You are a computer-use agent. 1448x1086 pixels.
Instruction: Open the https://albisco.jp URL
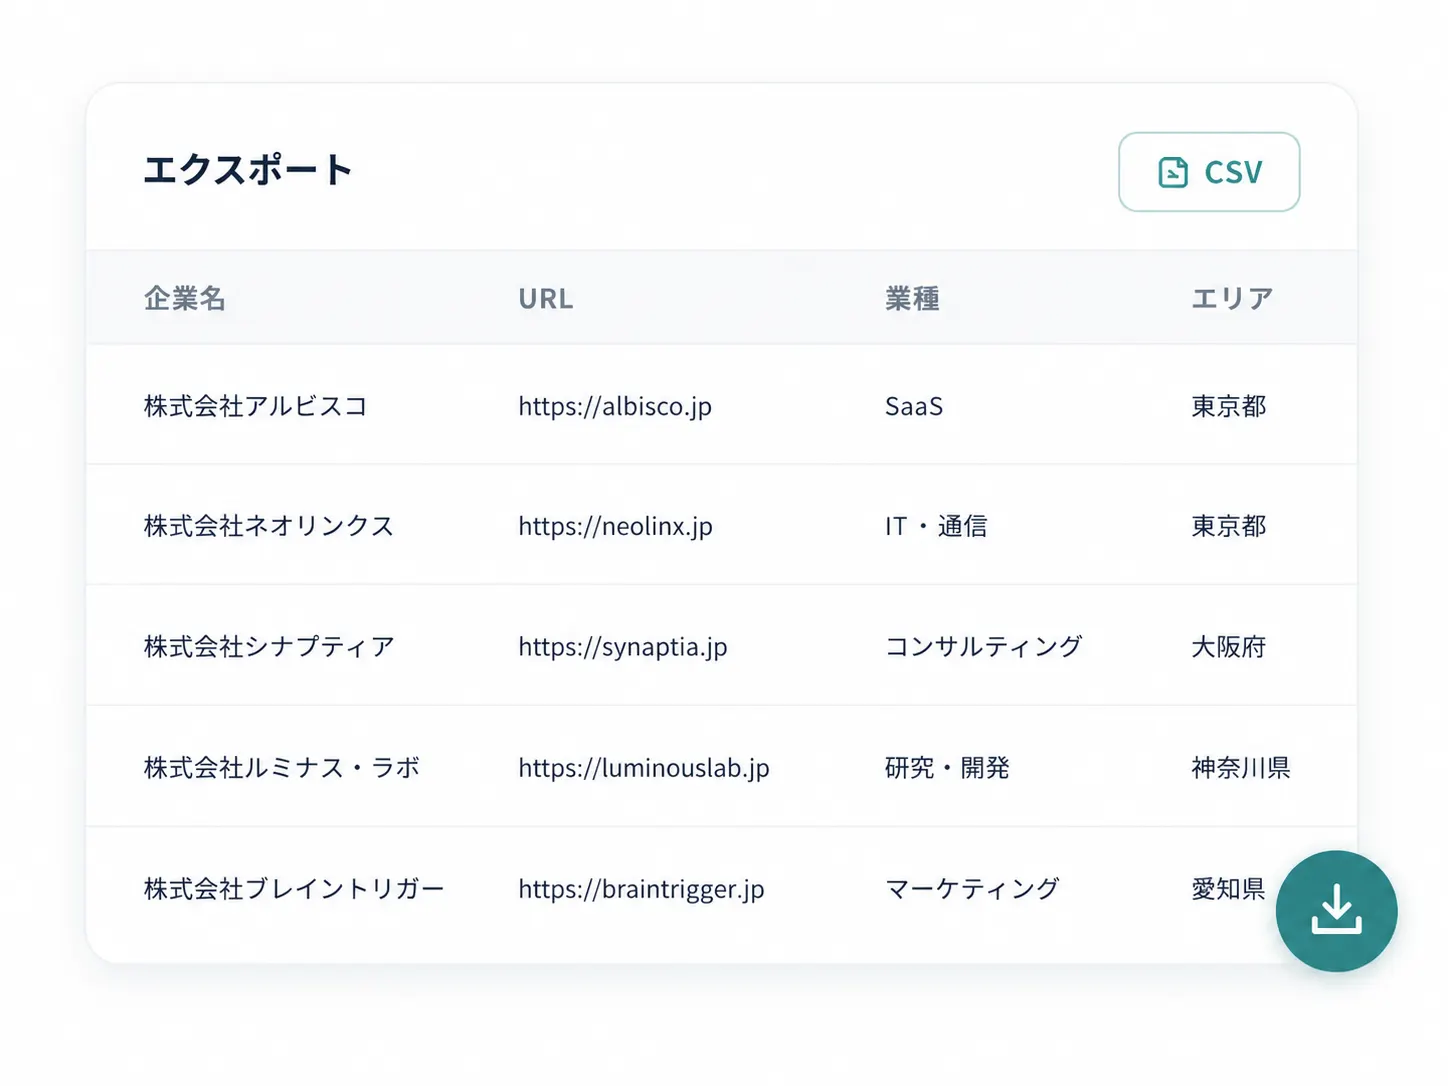pos(615,407)
